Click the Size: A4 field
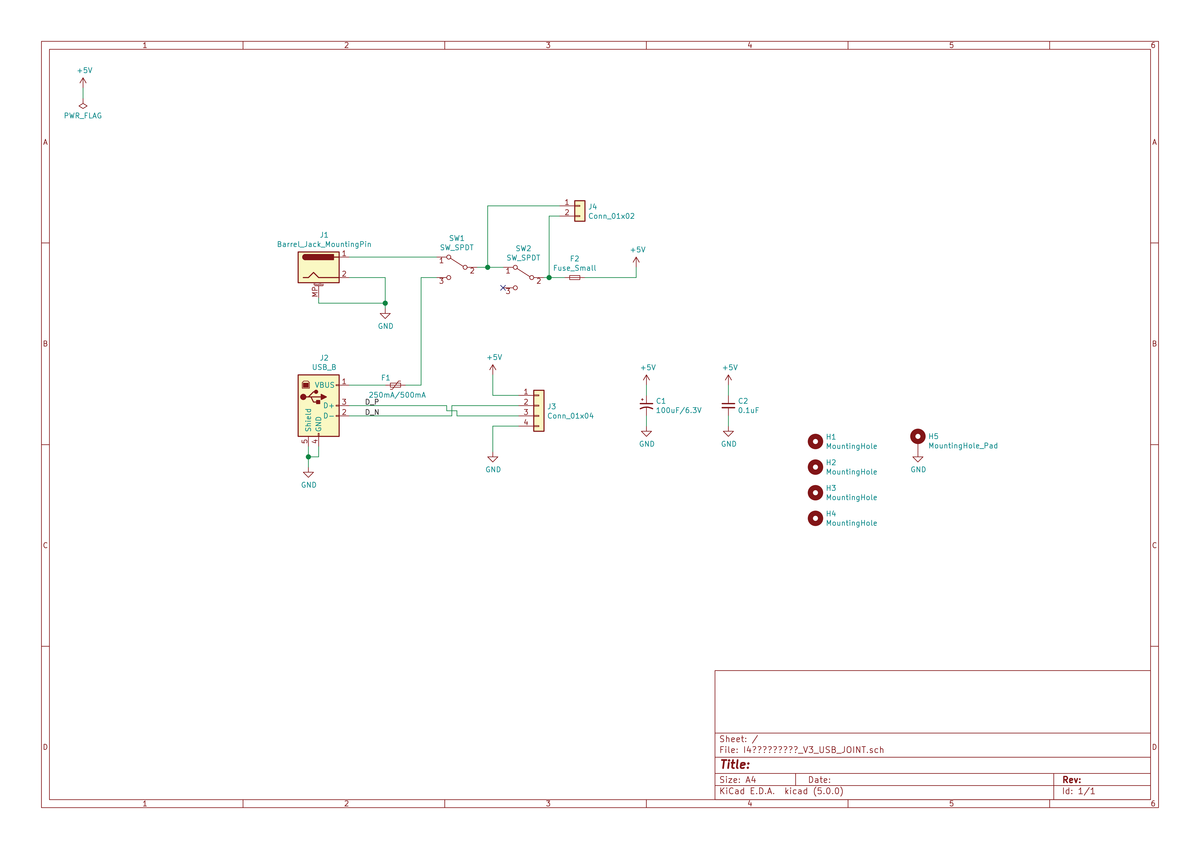This screenshot has width=1200, height=848. (737, 780)
